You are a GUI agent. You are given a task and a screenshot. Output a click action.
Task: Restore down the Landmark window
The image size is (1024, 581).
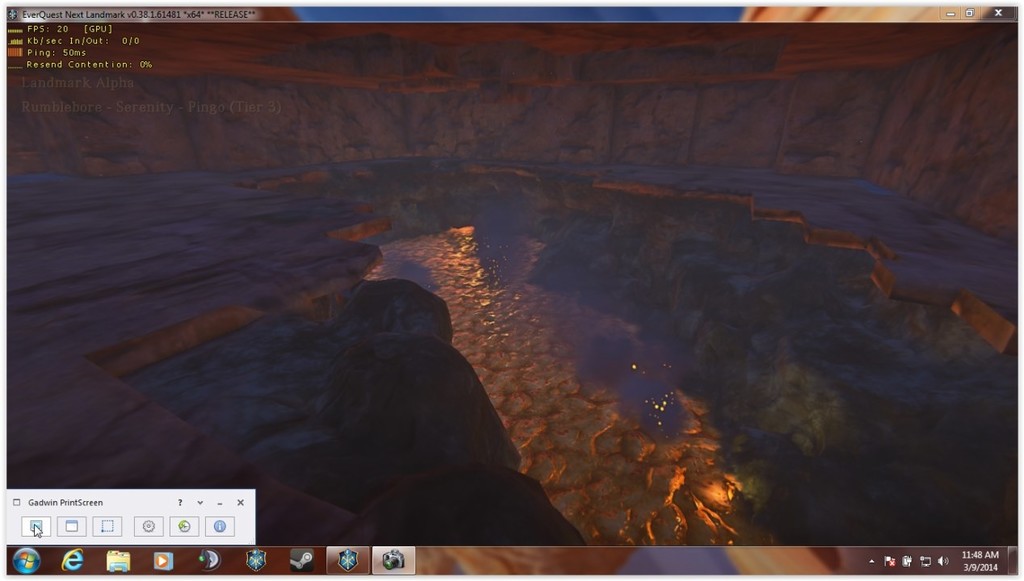coord(970,14)
